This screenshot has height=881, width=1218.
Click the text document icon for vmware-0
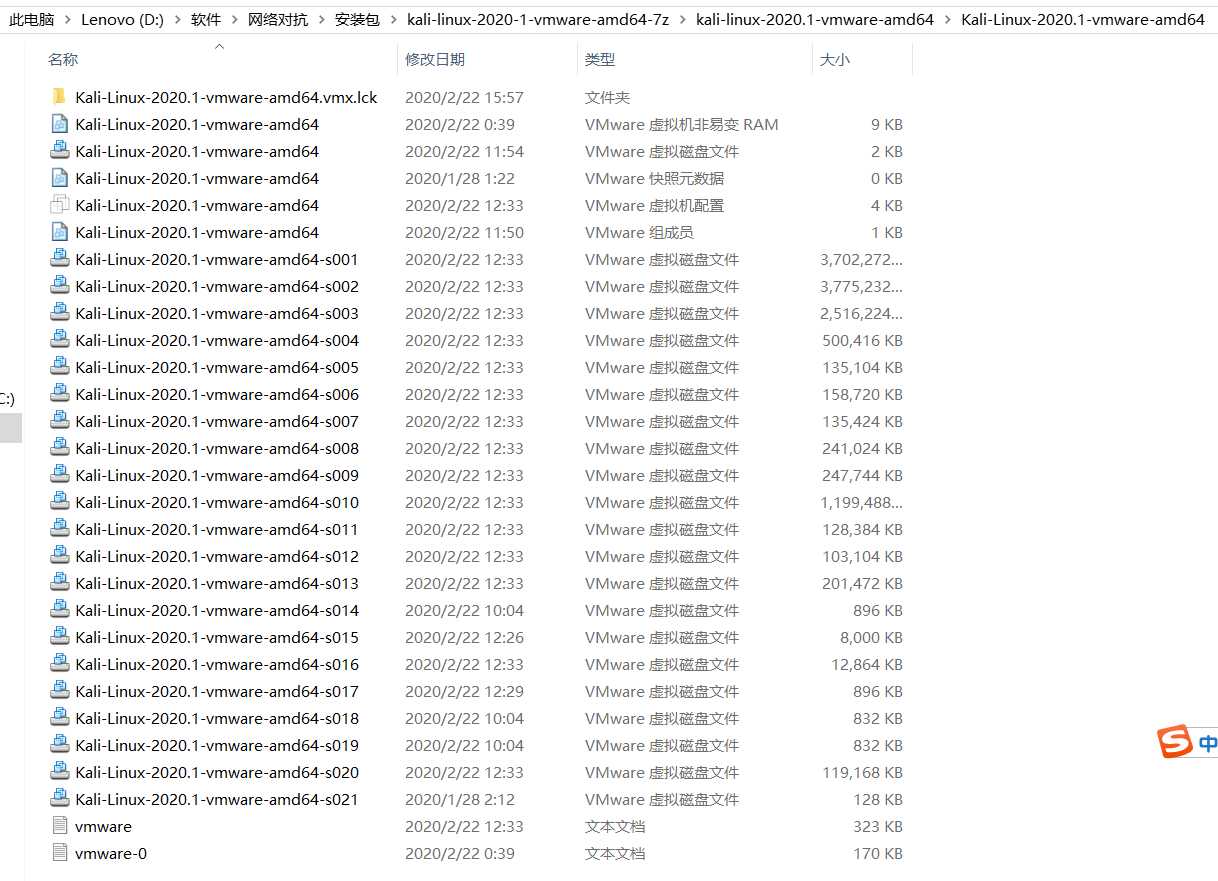click(60, 853)
